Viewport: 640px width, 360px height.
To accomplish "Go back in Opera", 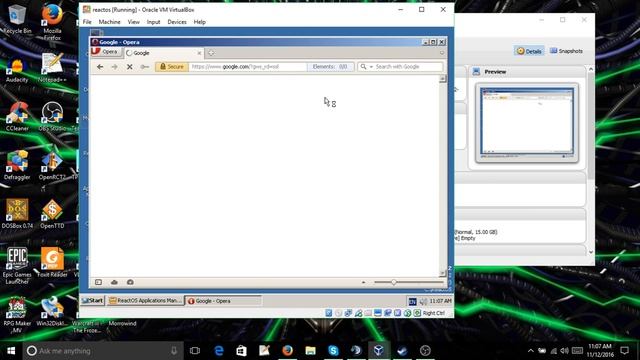I will tap(100, 67).
